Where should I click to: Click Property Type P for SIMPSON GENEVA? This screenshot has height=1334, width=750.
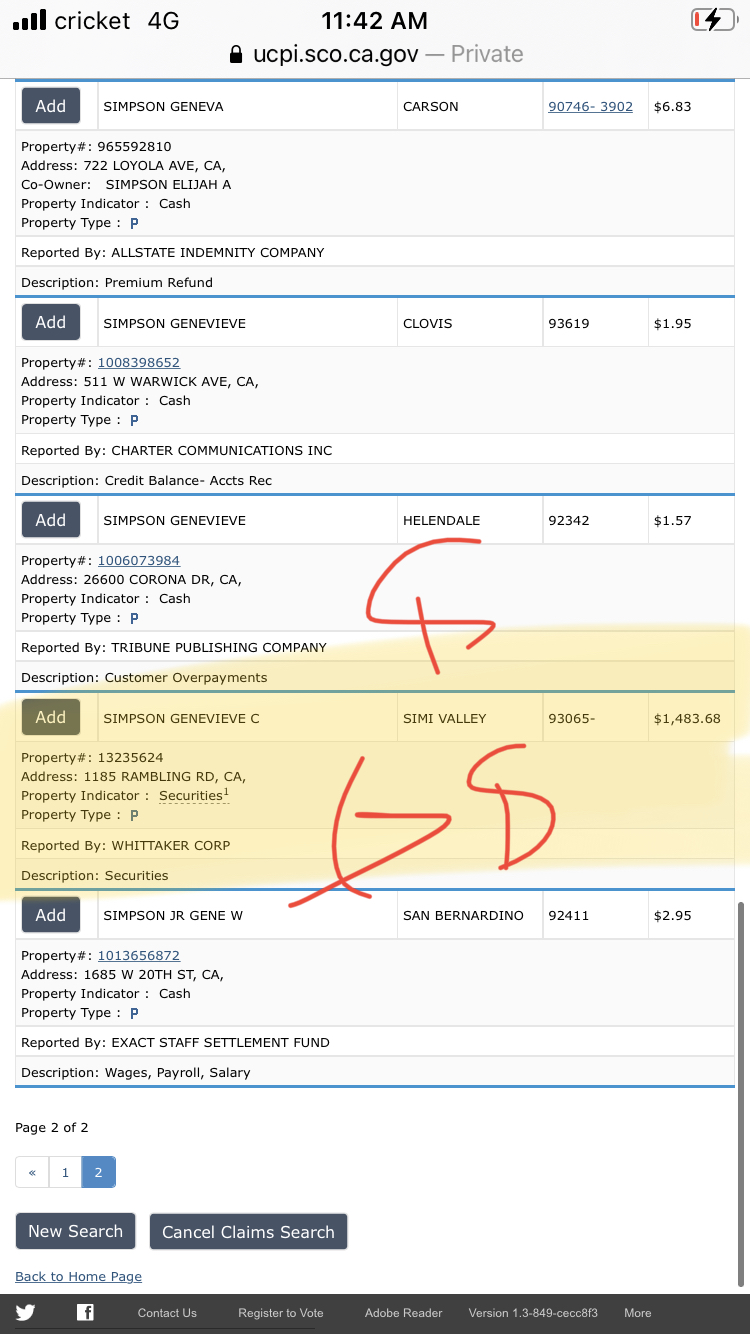pos(134,223)
